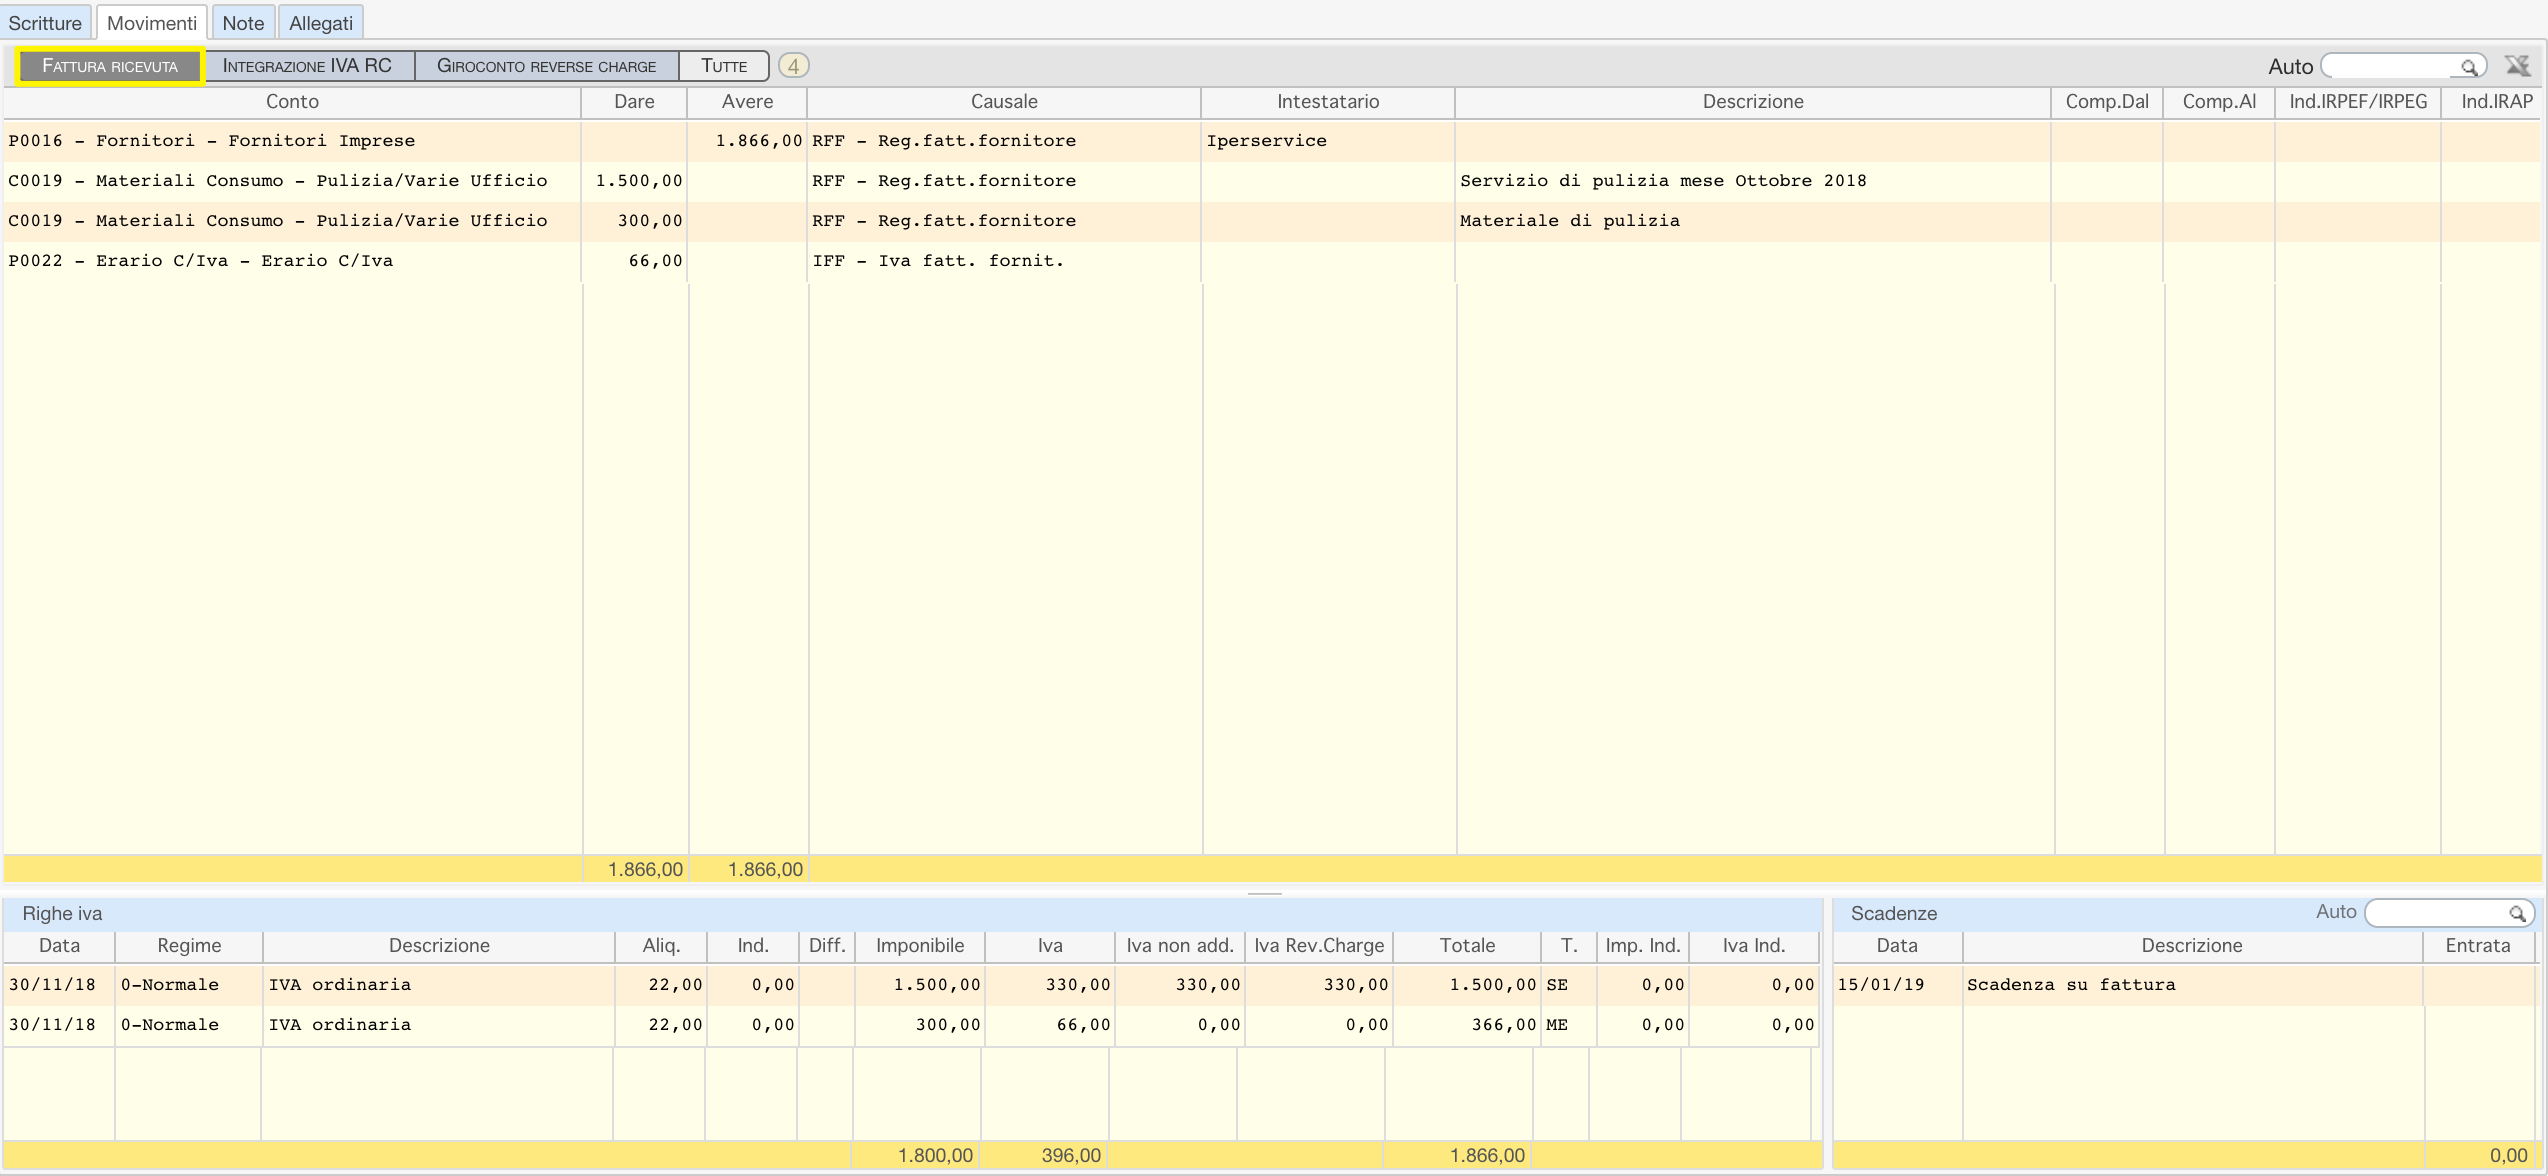Click the Iva Ind. column header

coord(1754,946)
